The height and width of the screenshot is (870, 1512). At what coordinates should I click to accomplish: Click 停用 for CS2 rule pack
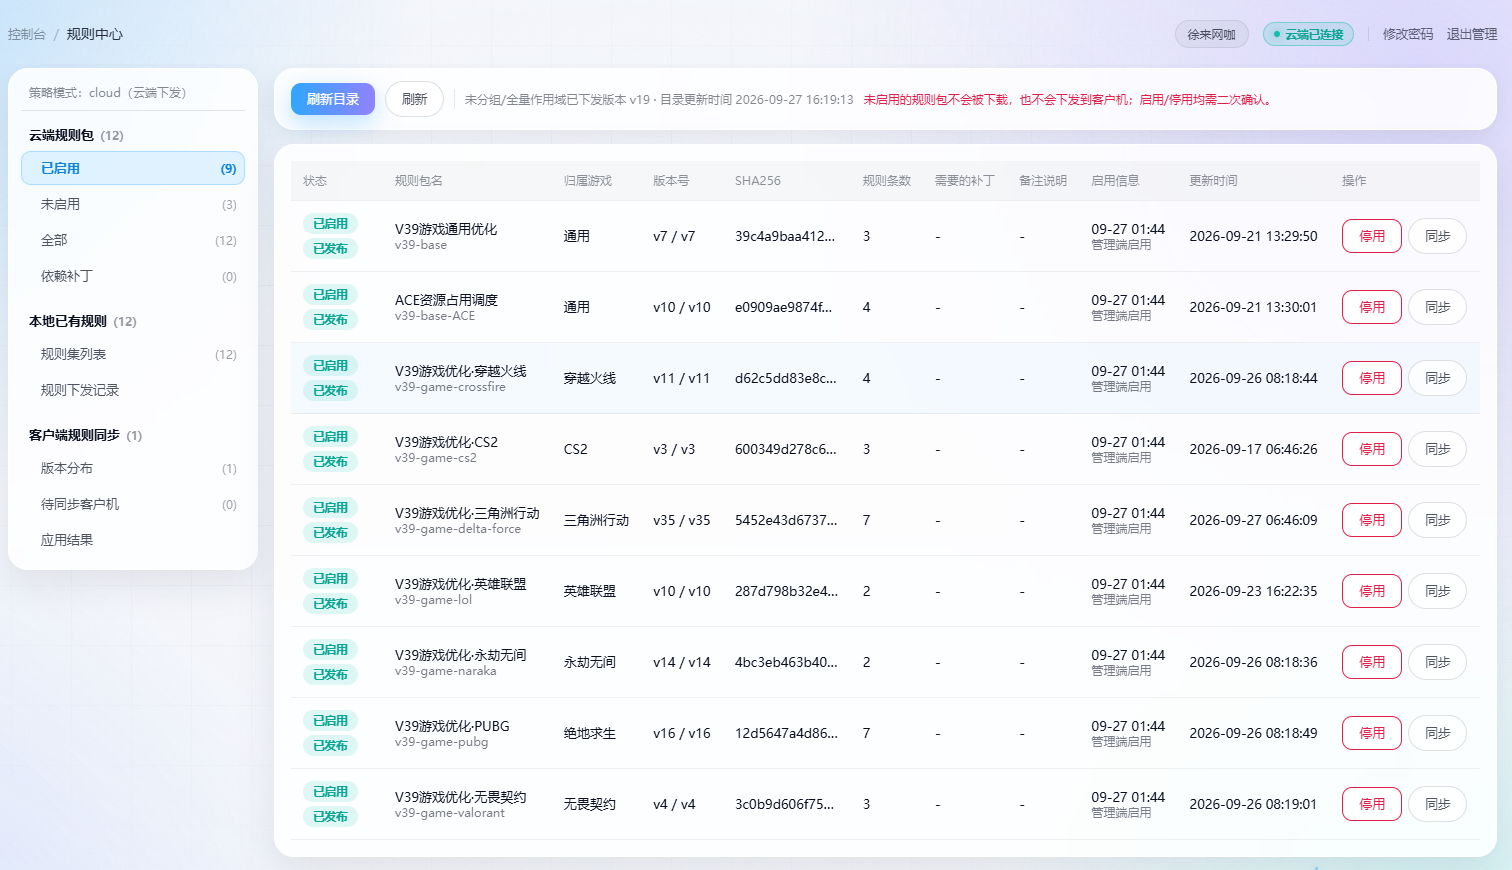pyautogui.click(x=1372, y=449)
